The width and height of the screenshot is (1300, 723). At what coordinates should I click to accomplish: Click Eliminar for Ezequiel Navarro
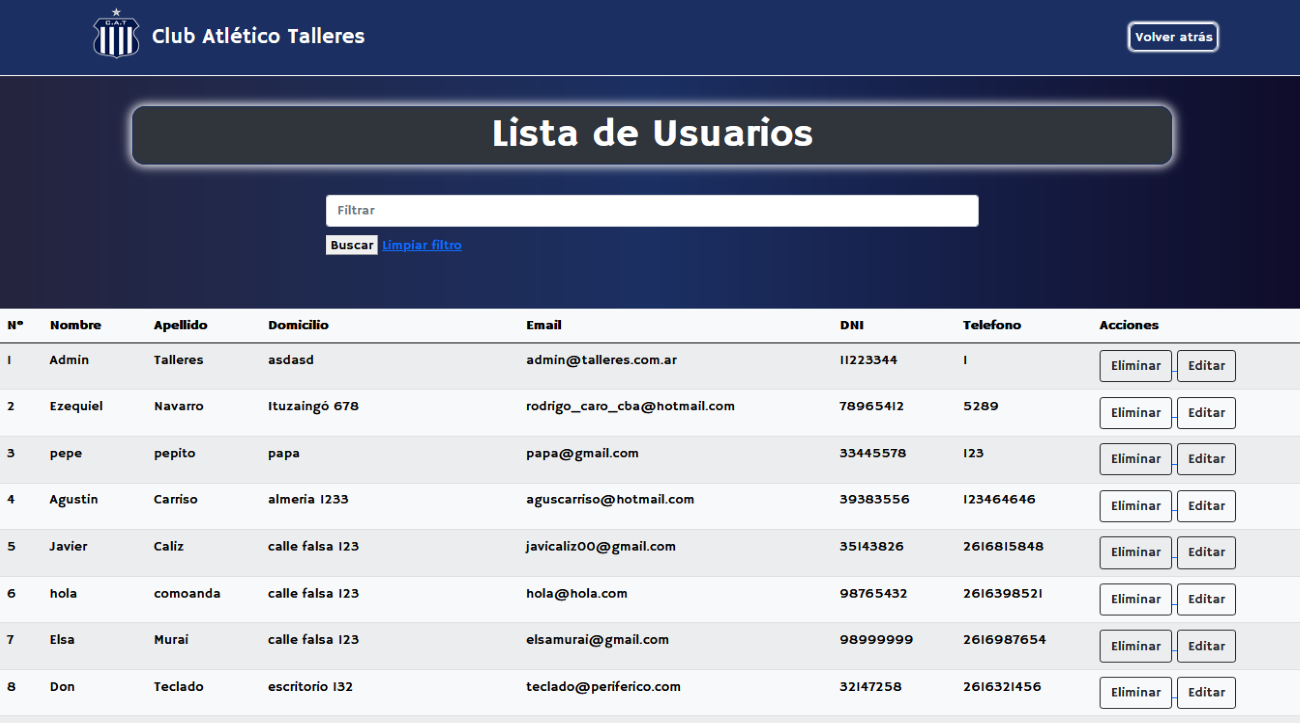coord(1136,413)
